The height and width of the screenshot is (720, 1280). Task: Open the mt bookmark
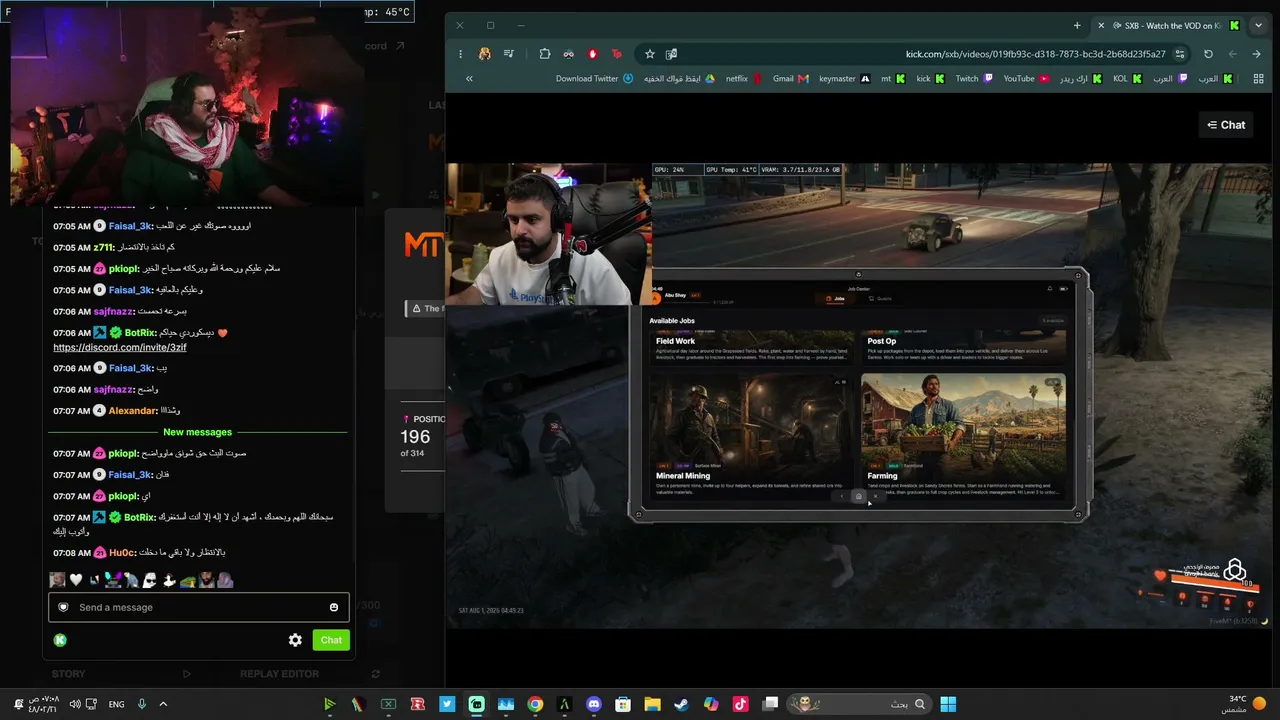pyautogui.click(x=893, y=79)
